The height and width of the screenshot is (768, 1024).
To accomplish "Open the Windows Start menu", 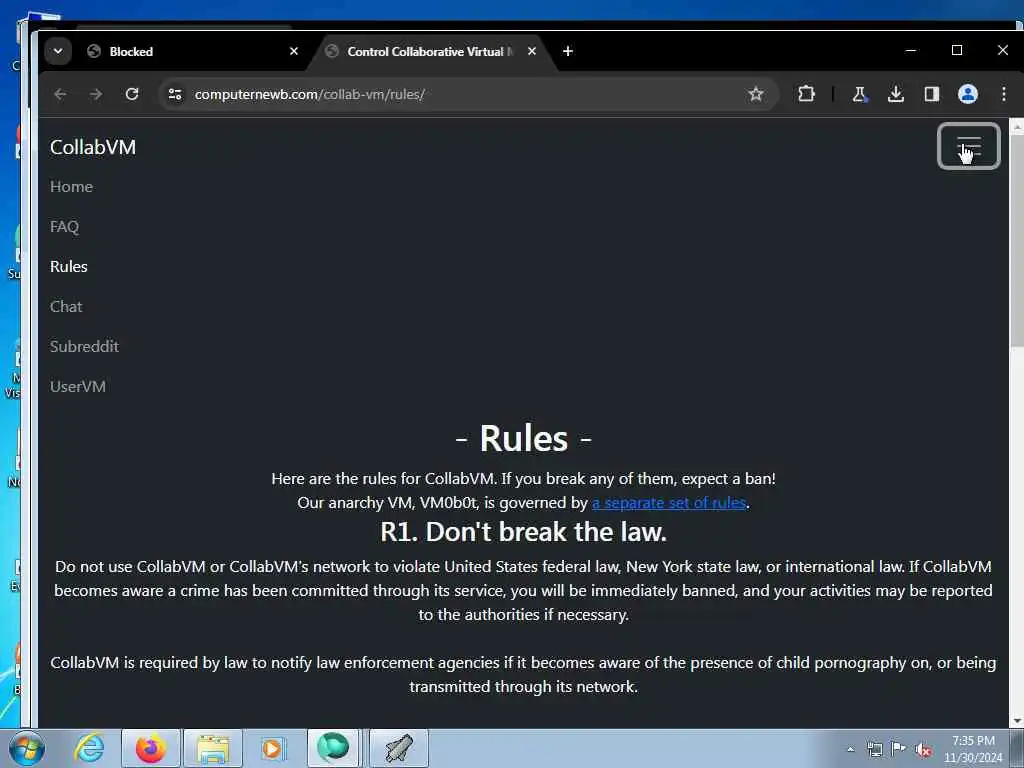I will [x=27, y=748].
